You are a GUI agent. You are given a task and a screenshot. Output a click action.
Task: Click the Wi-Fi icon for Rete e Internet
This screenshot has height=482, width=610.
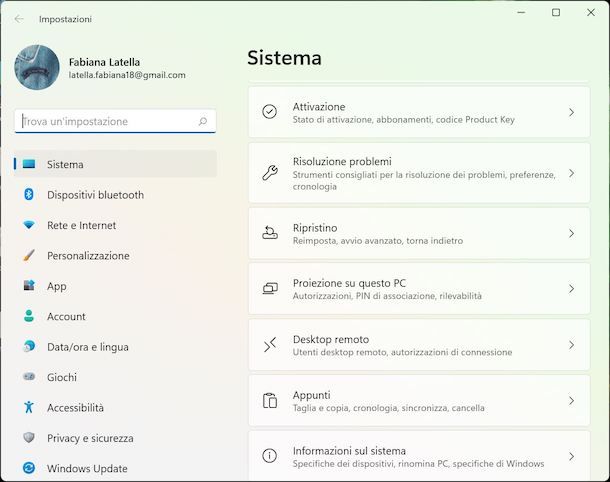(x=29, y=224)
